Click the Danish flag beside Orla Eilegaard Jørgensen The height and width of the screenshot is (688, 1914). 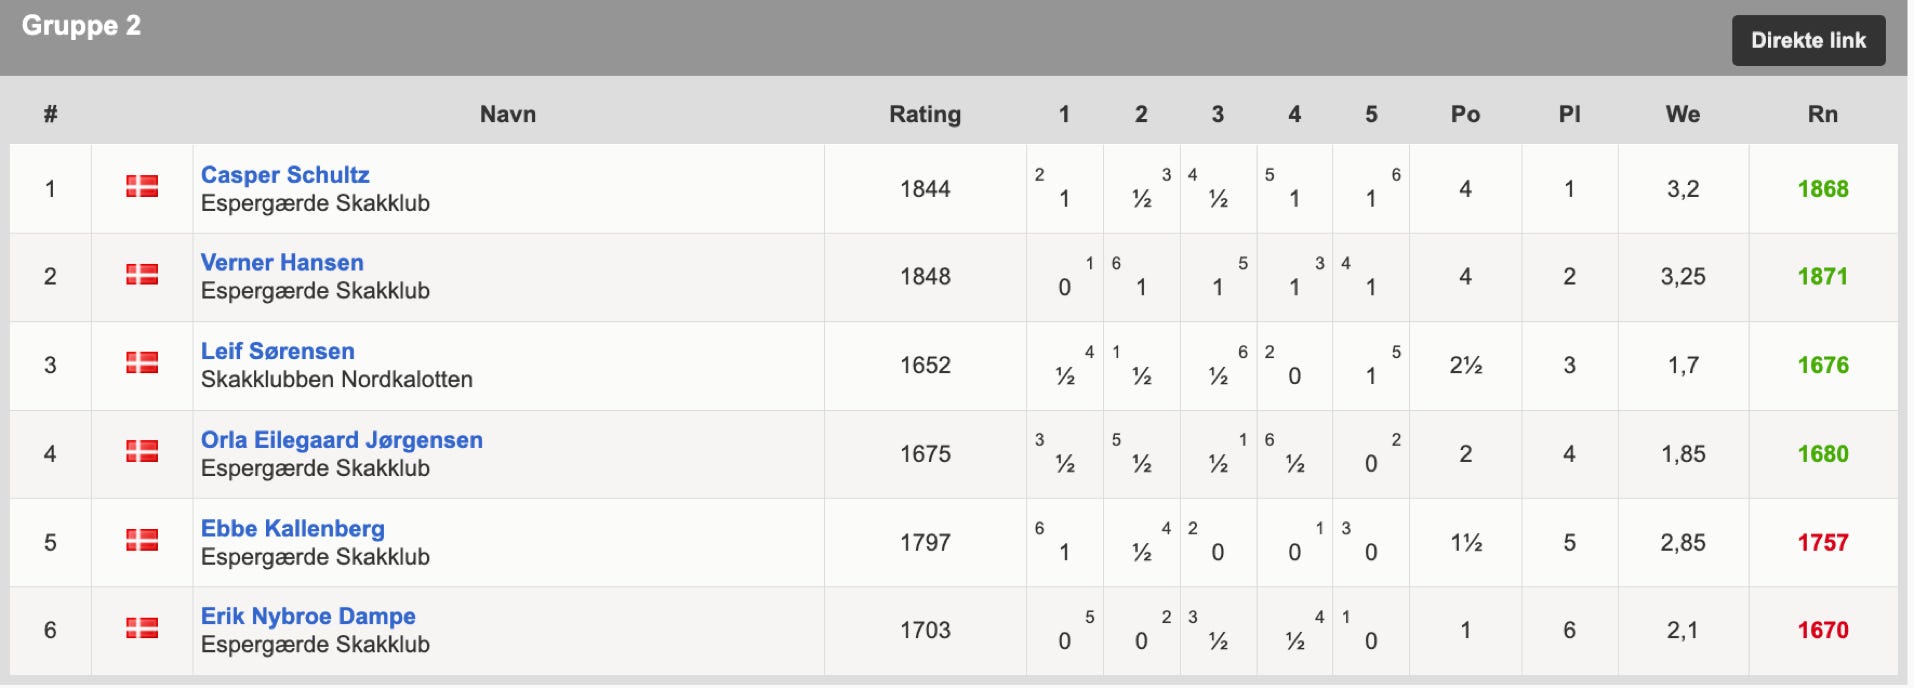(x=142, y=451)
